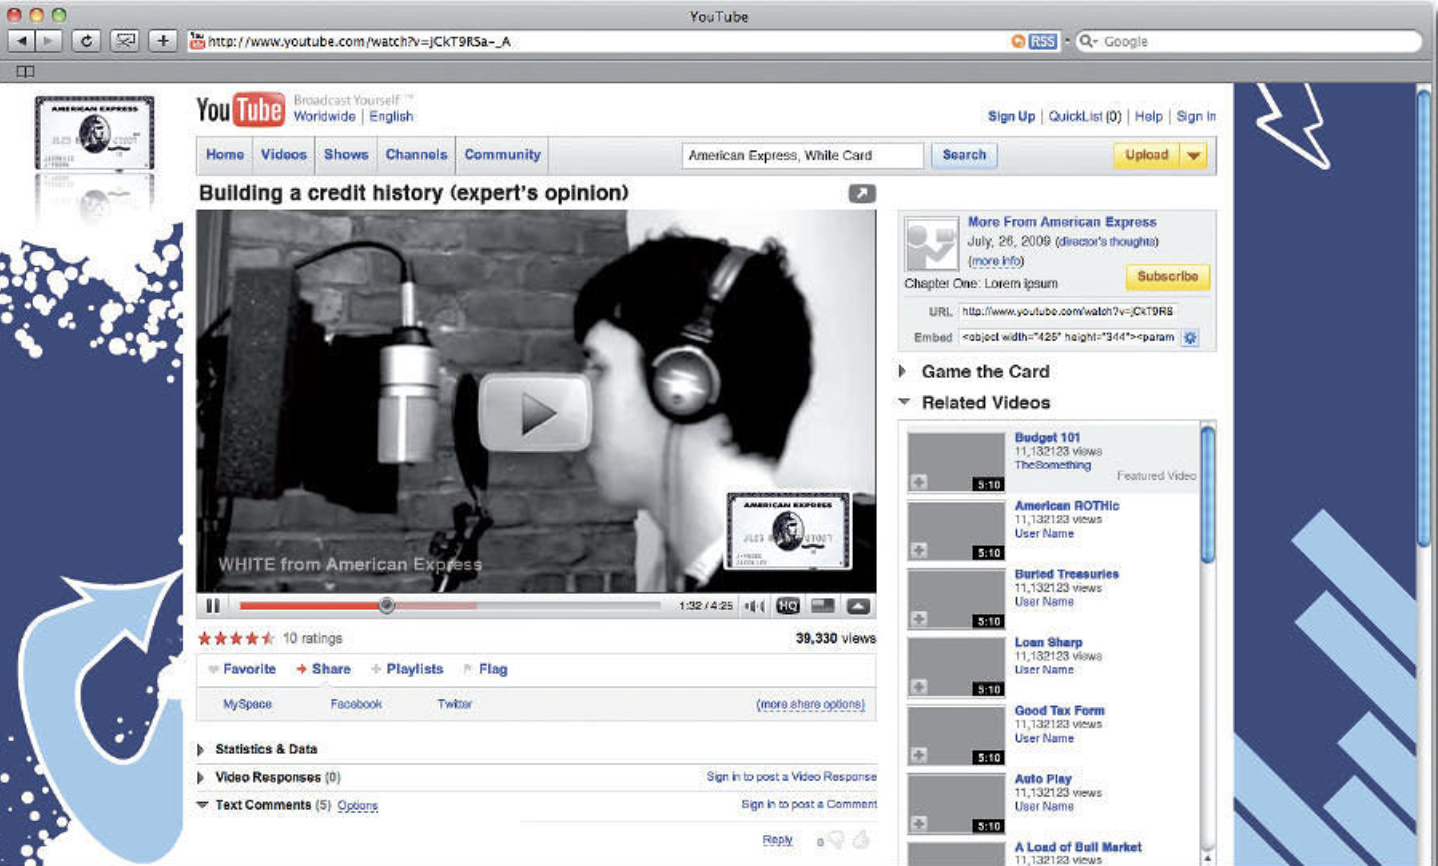This screenshot has width=1438, height=866.
Task: Collapse the Related Videos section
Action: [904, 402]
